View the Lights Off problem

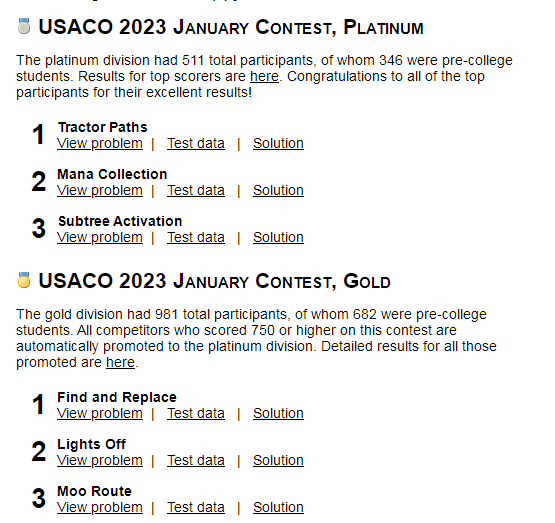[x=100, y=461]
